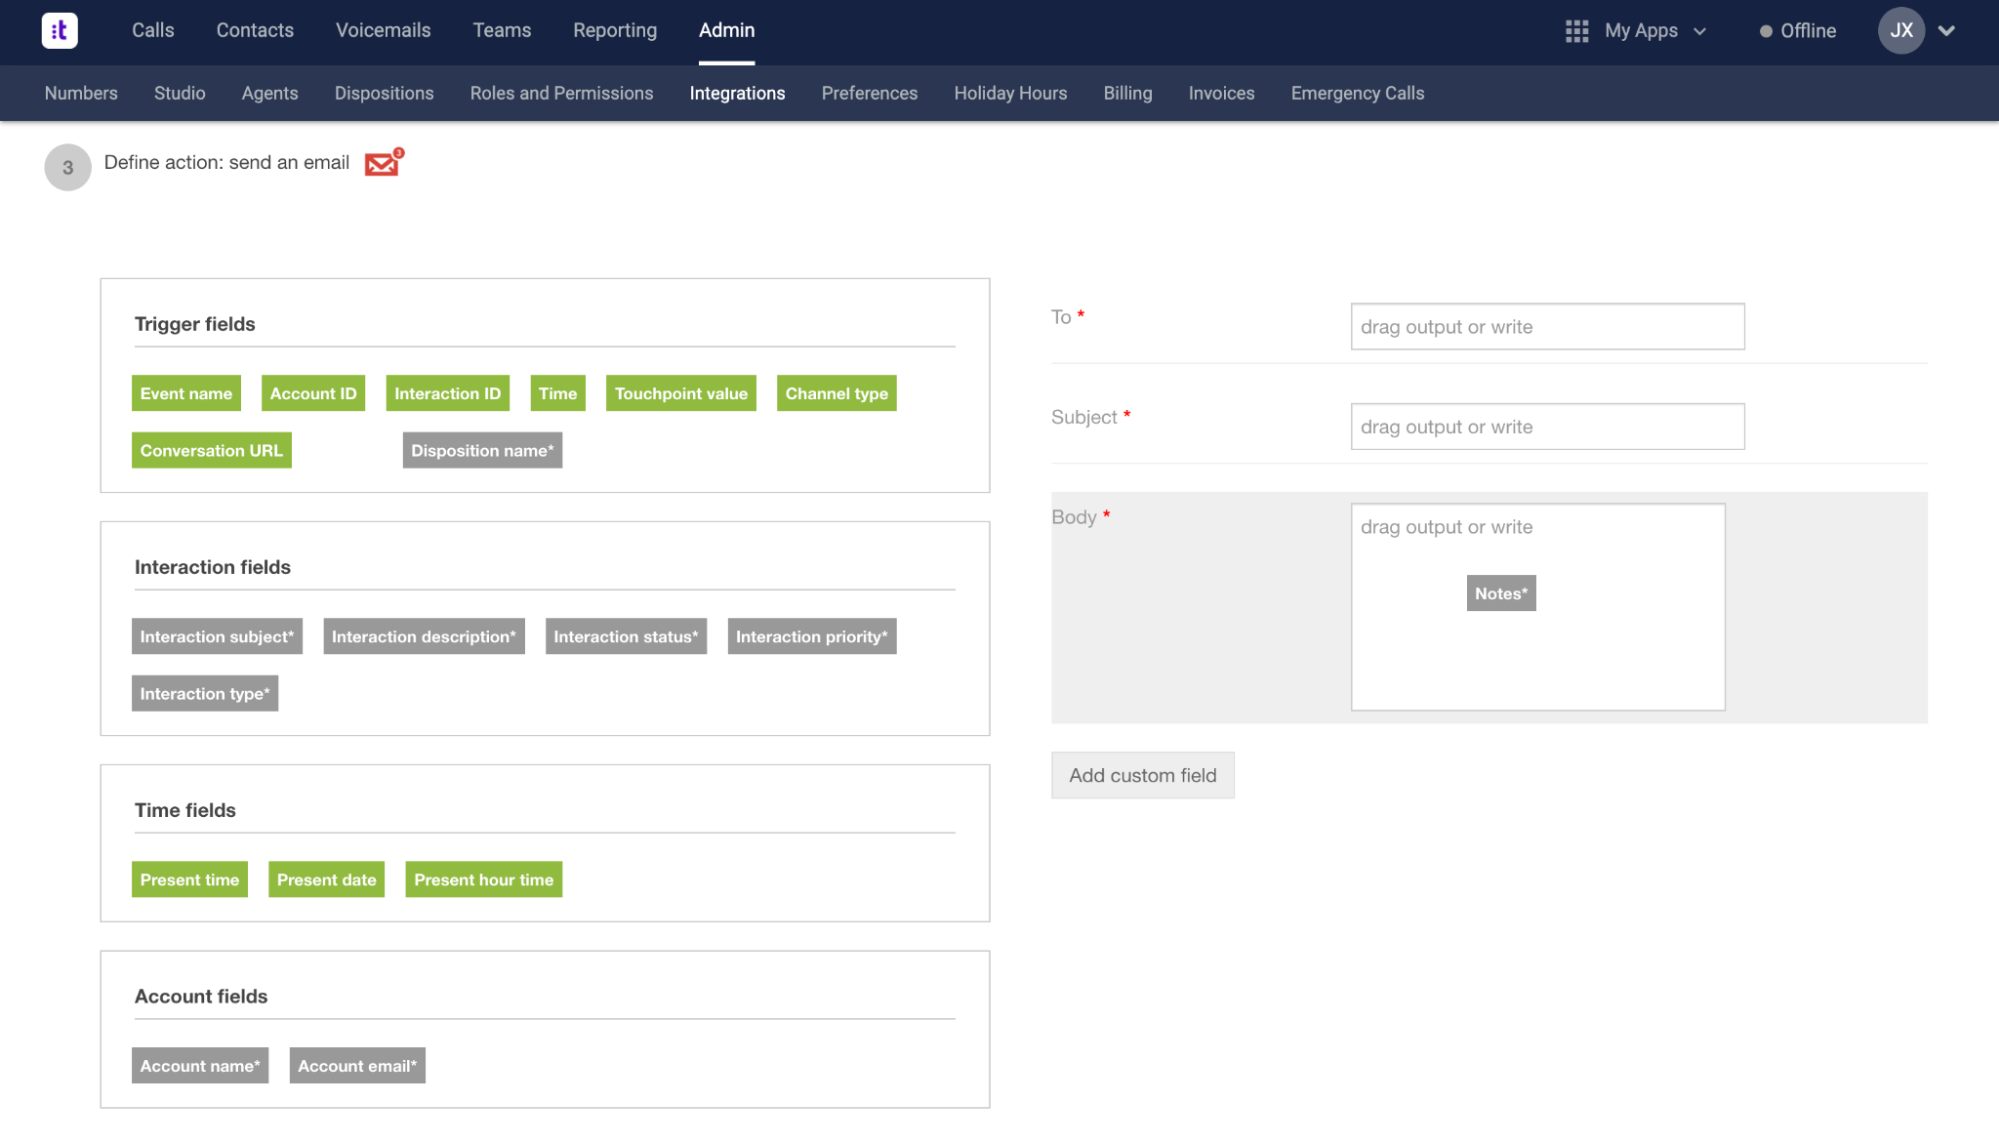Viewport: 1999px width, 1136px height.
Task: Select the Account name tag
Action: pyautogui.click(x=200, y=1066)
